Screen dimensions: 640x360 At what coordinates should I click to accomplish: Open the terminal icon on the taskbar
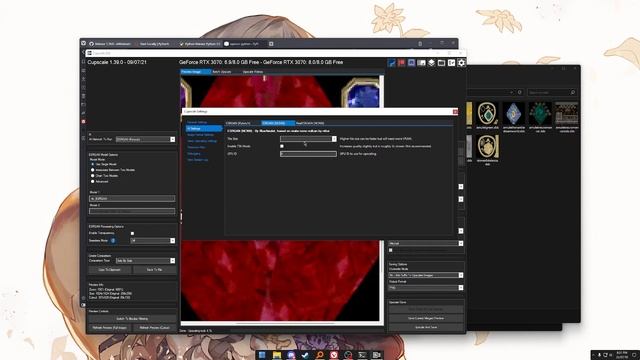pyautogui.click(x=362, y=355)
